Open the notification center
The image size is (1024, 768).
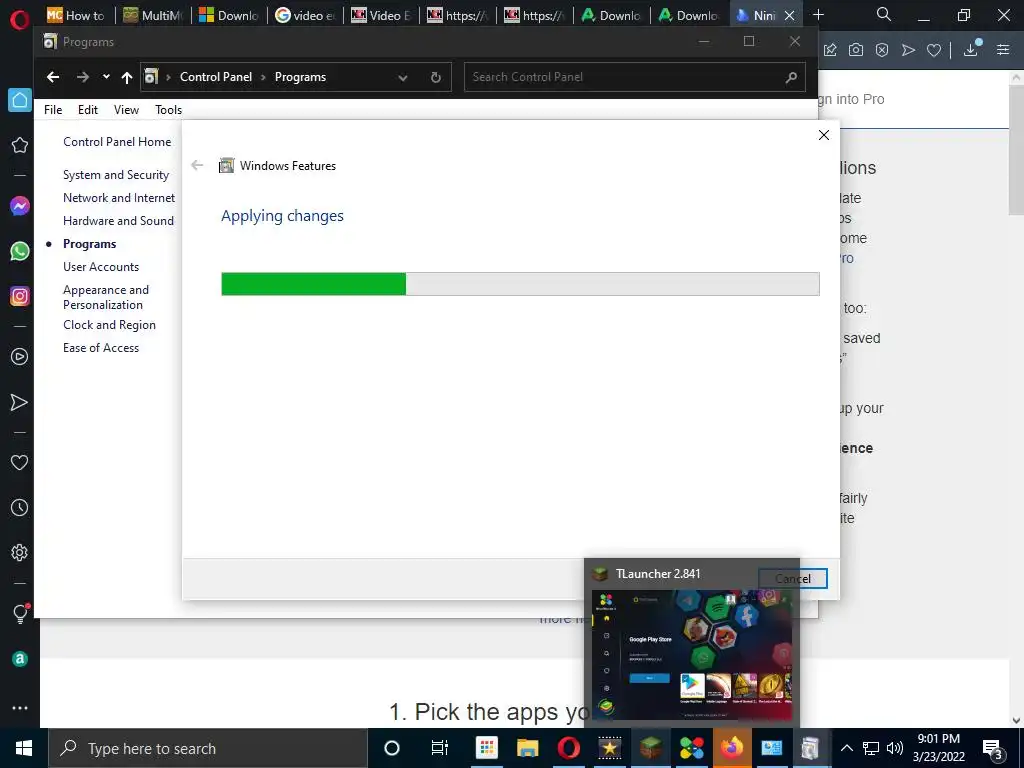993,748
